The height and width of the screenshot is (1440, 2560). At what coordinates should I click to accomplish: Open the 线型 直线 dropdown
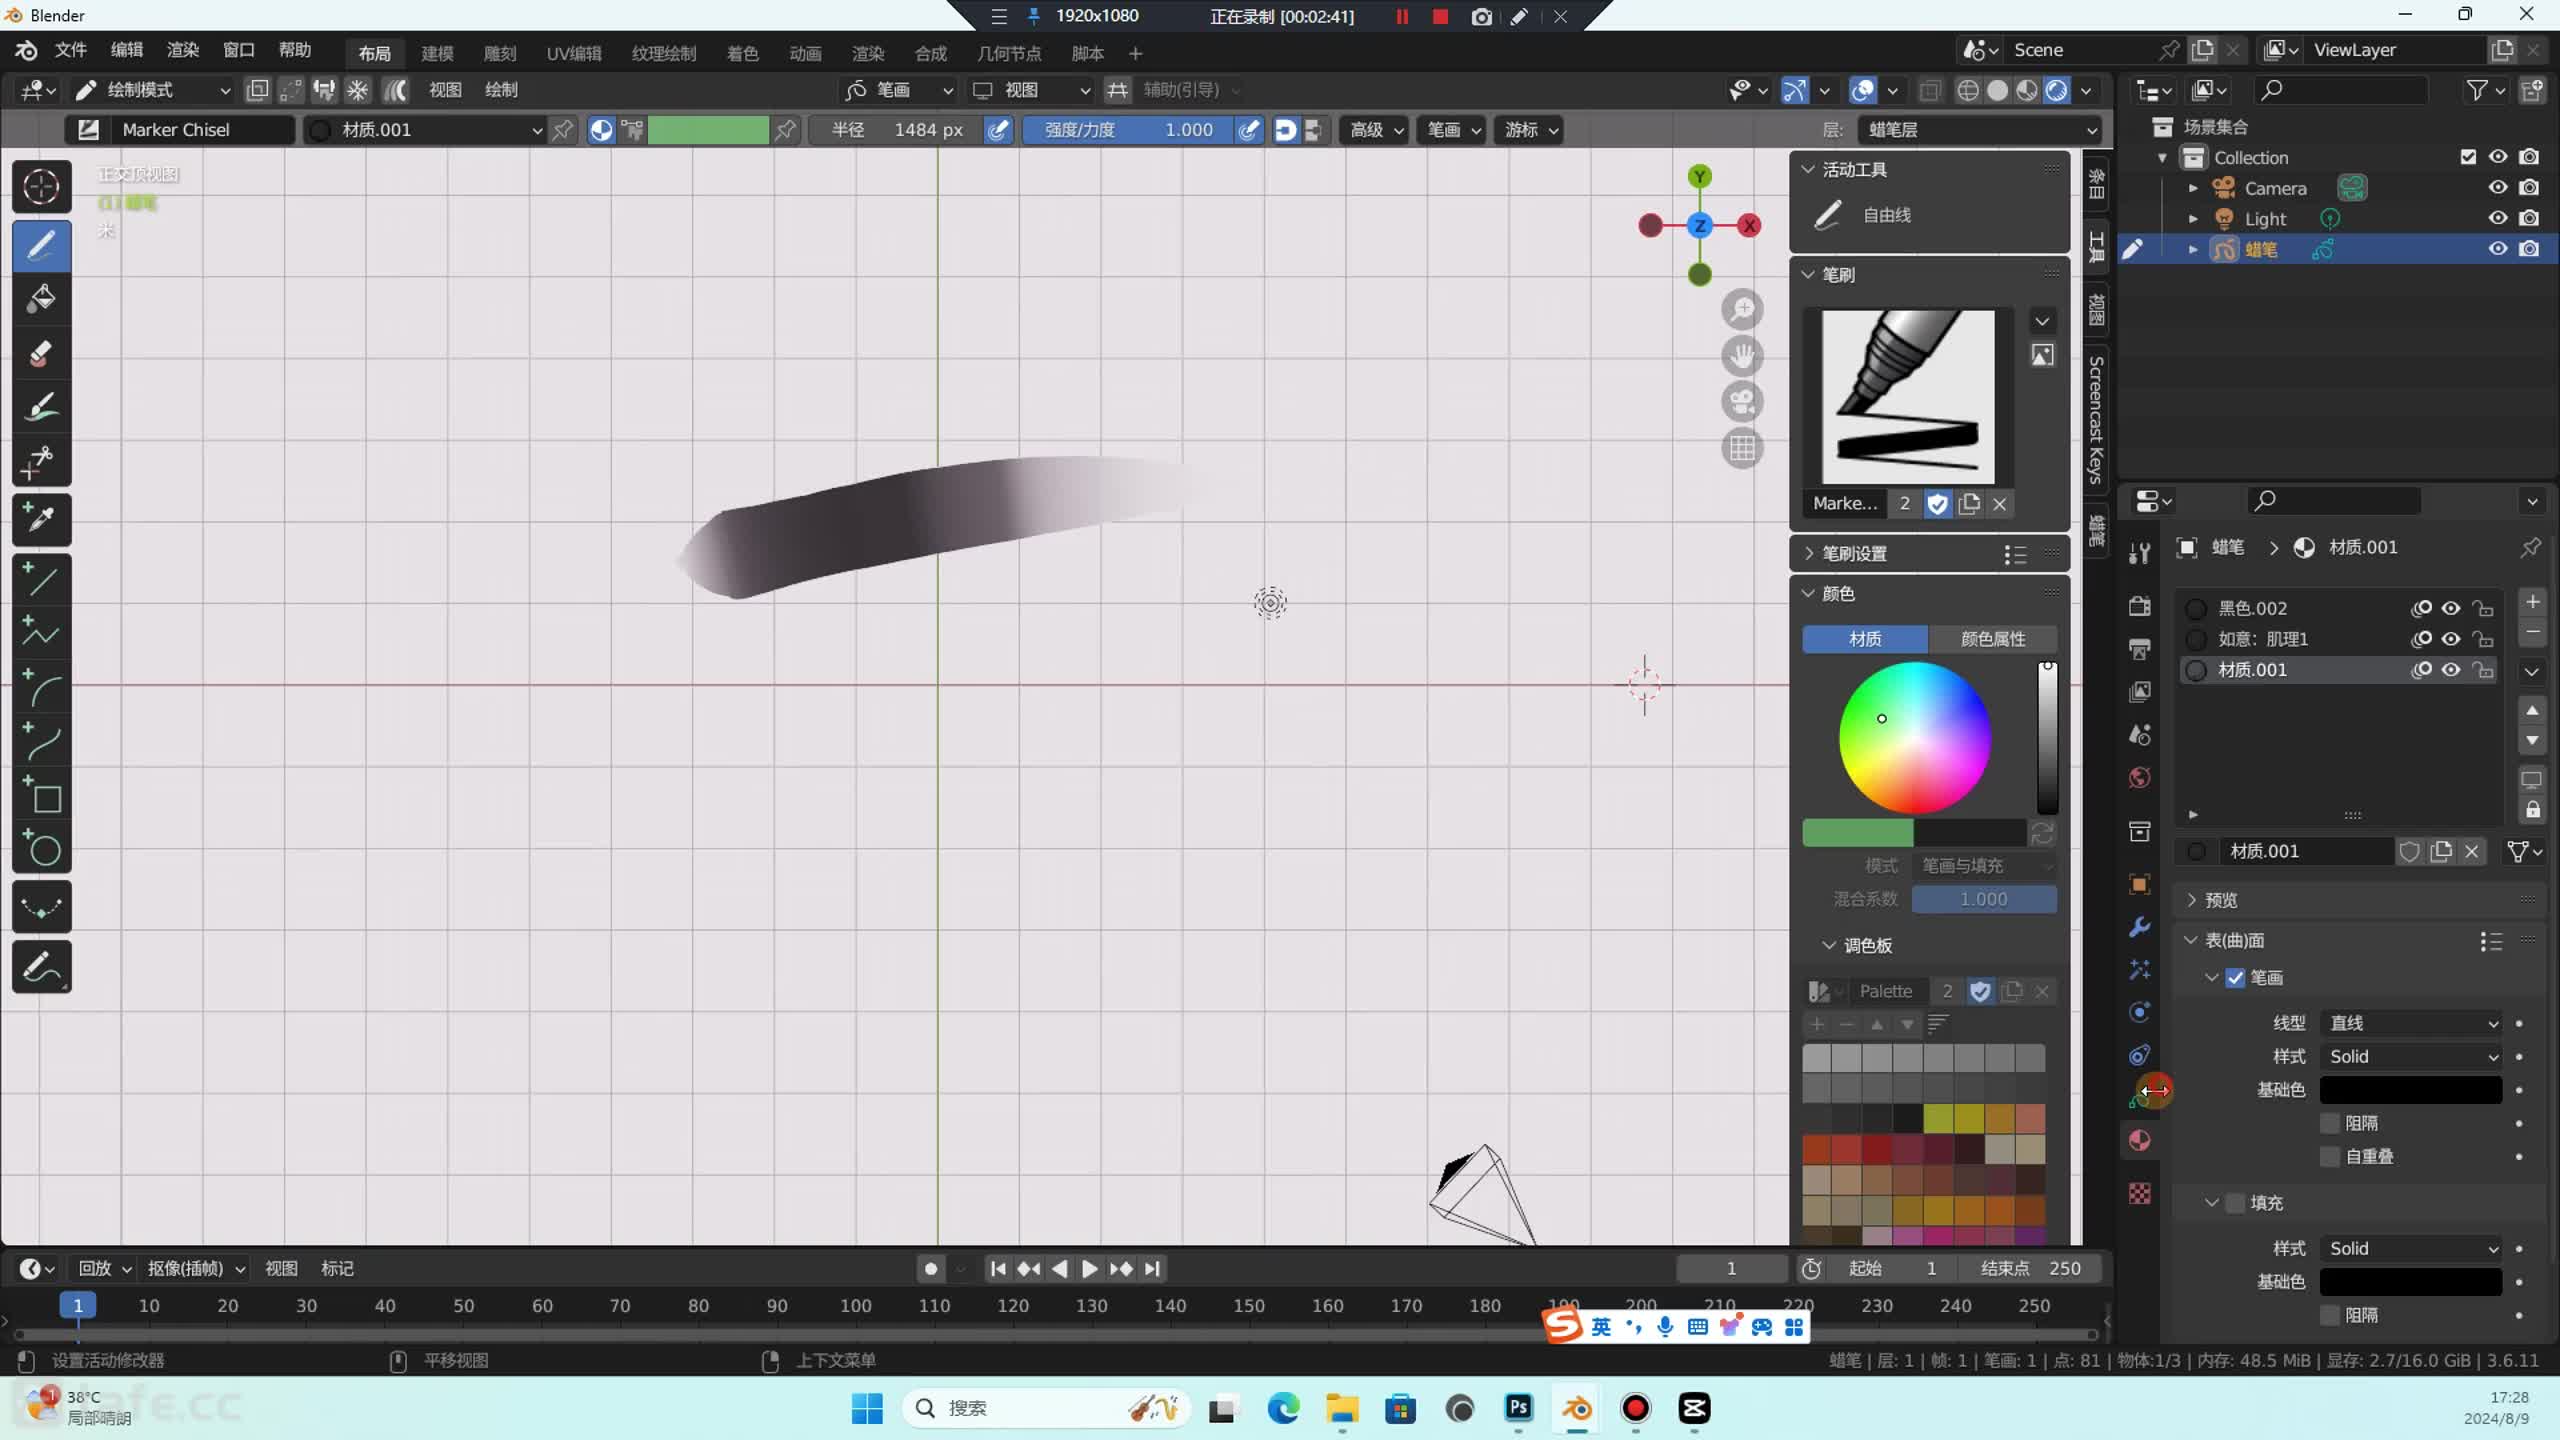(x=2411, y=1023)
